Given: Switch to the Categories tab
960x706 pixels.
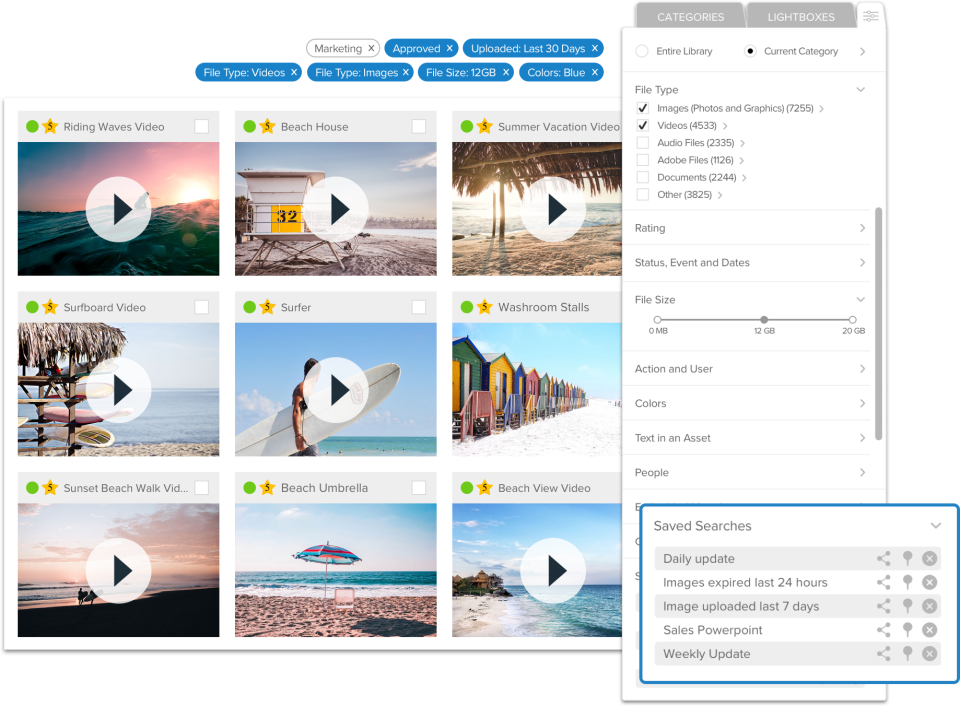Looking at the screenshot, I should [690, 17].
